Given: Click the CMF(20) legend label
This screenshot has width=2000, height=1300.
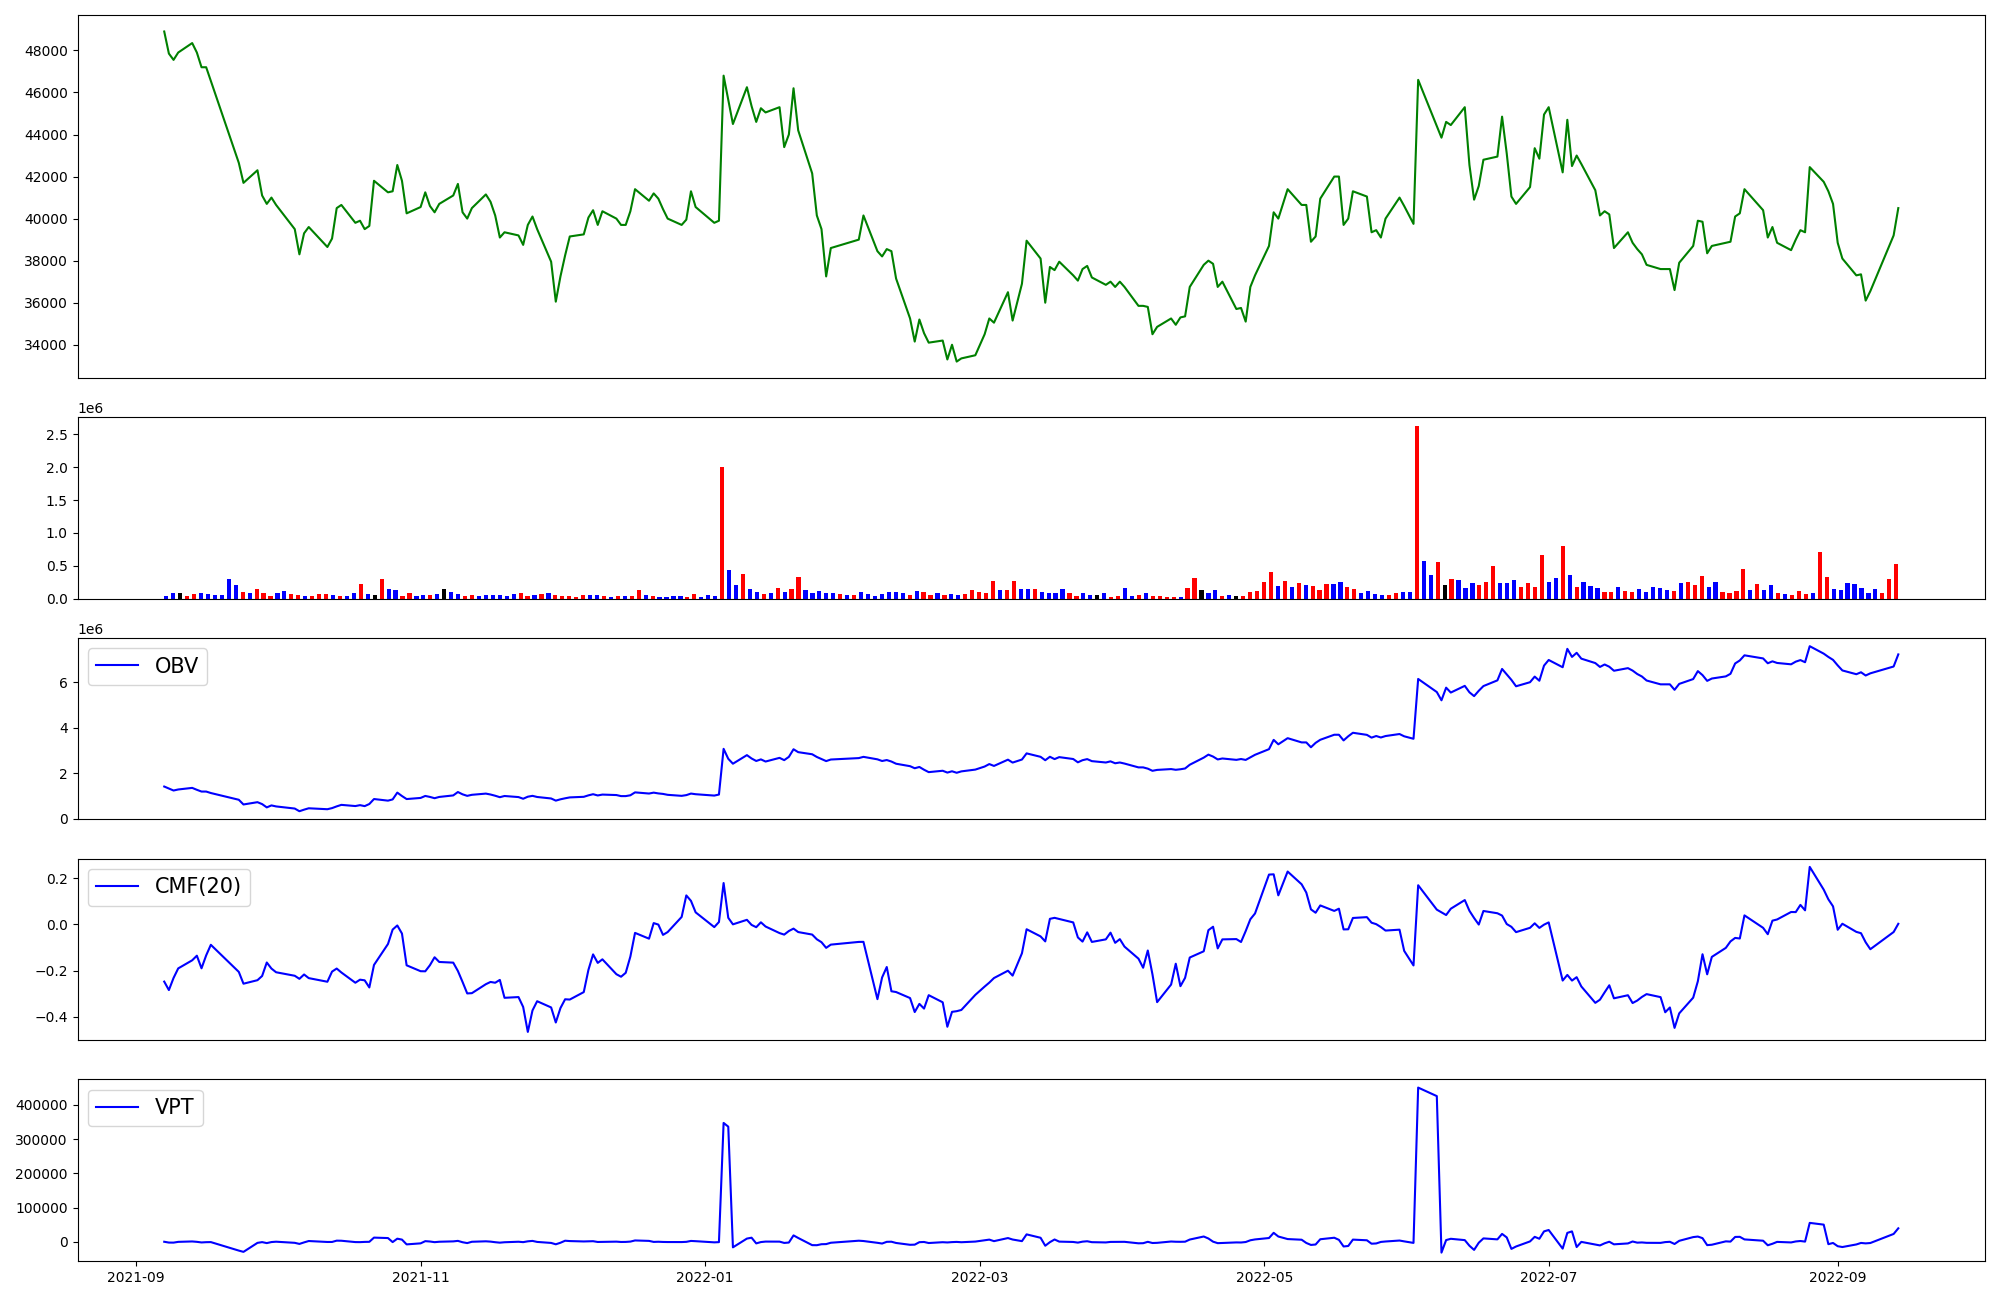Looking at the screenshot, I should [x=197, y=886].
